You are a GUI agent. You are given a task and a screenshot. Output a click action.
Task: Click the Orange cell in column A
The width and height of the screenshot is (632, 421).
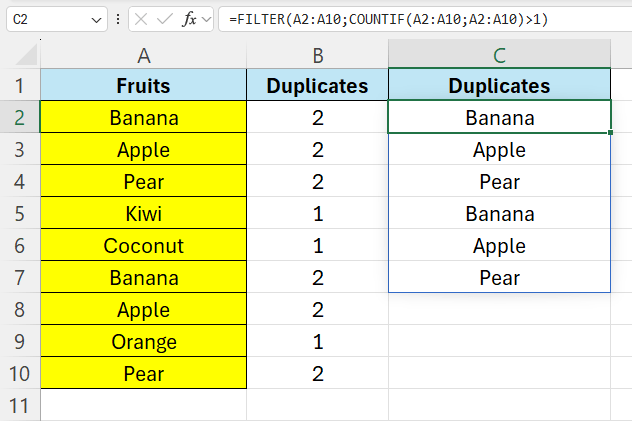(143, 342)
